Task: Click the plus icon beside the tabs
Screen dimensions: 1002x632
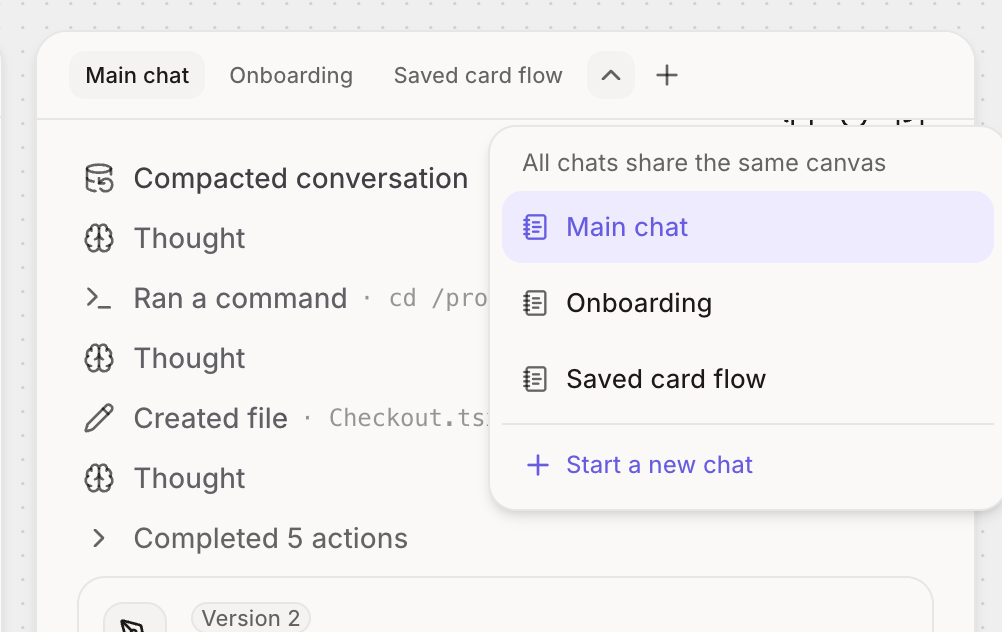Action: point(667,75)
